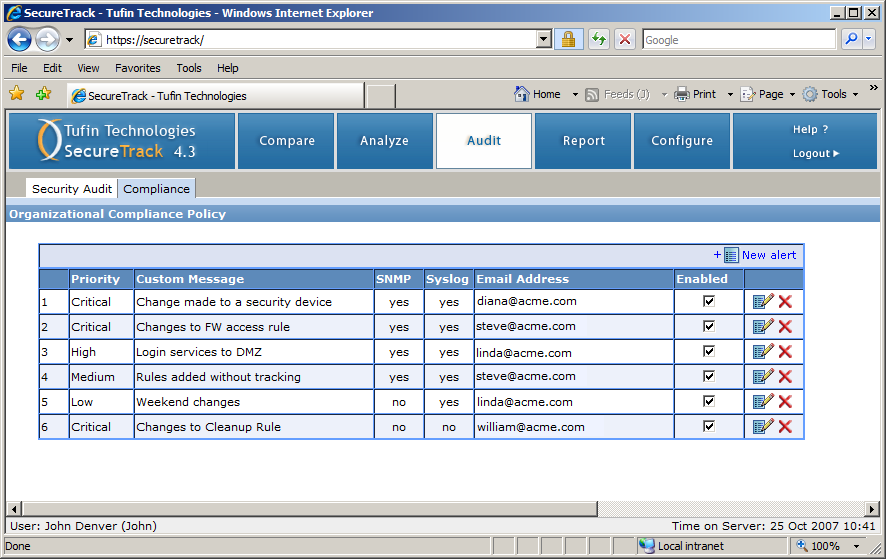Viewport: 886px width, 559px height.
Task: Open the Tools menu in menu bar
Action: tap(189, 68)
